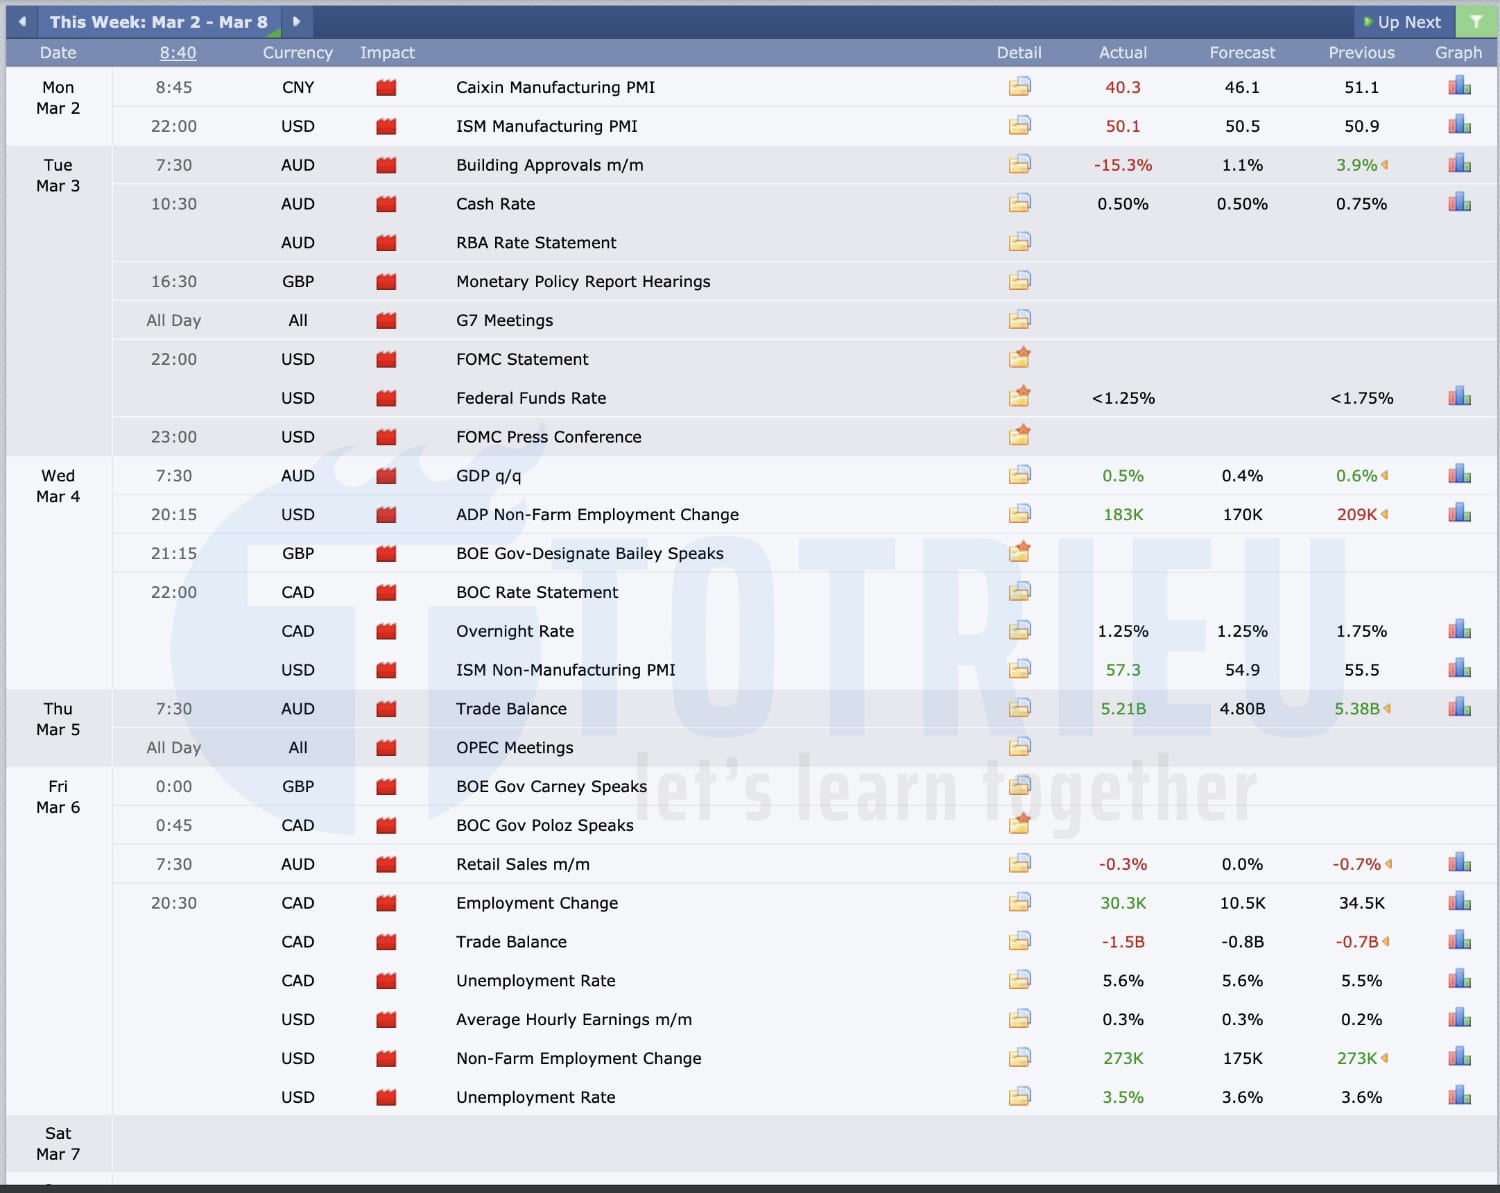Click the All Day time for OPEC Meetings
Viewport: 1500px width, 1193px height.
click(174, 748)
